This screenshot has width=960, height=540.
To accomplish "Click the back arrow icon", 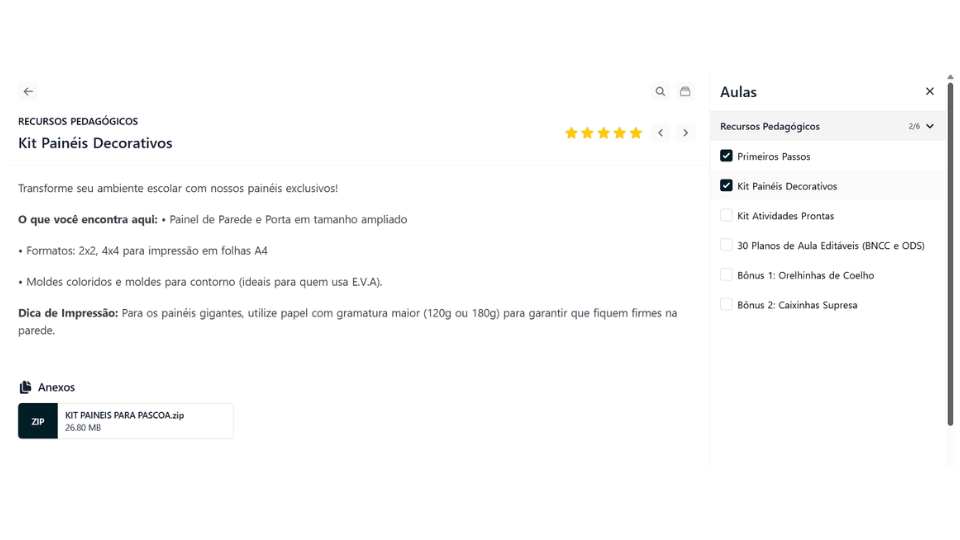I will click(28, 91).
